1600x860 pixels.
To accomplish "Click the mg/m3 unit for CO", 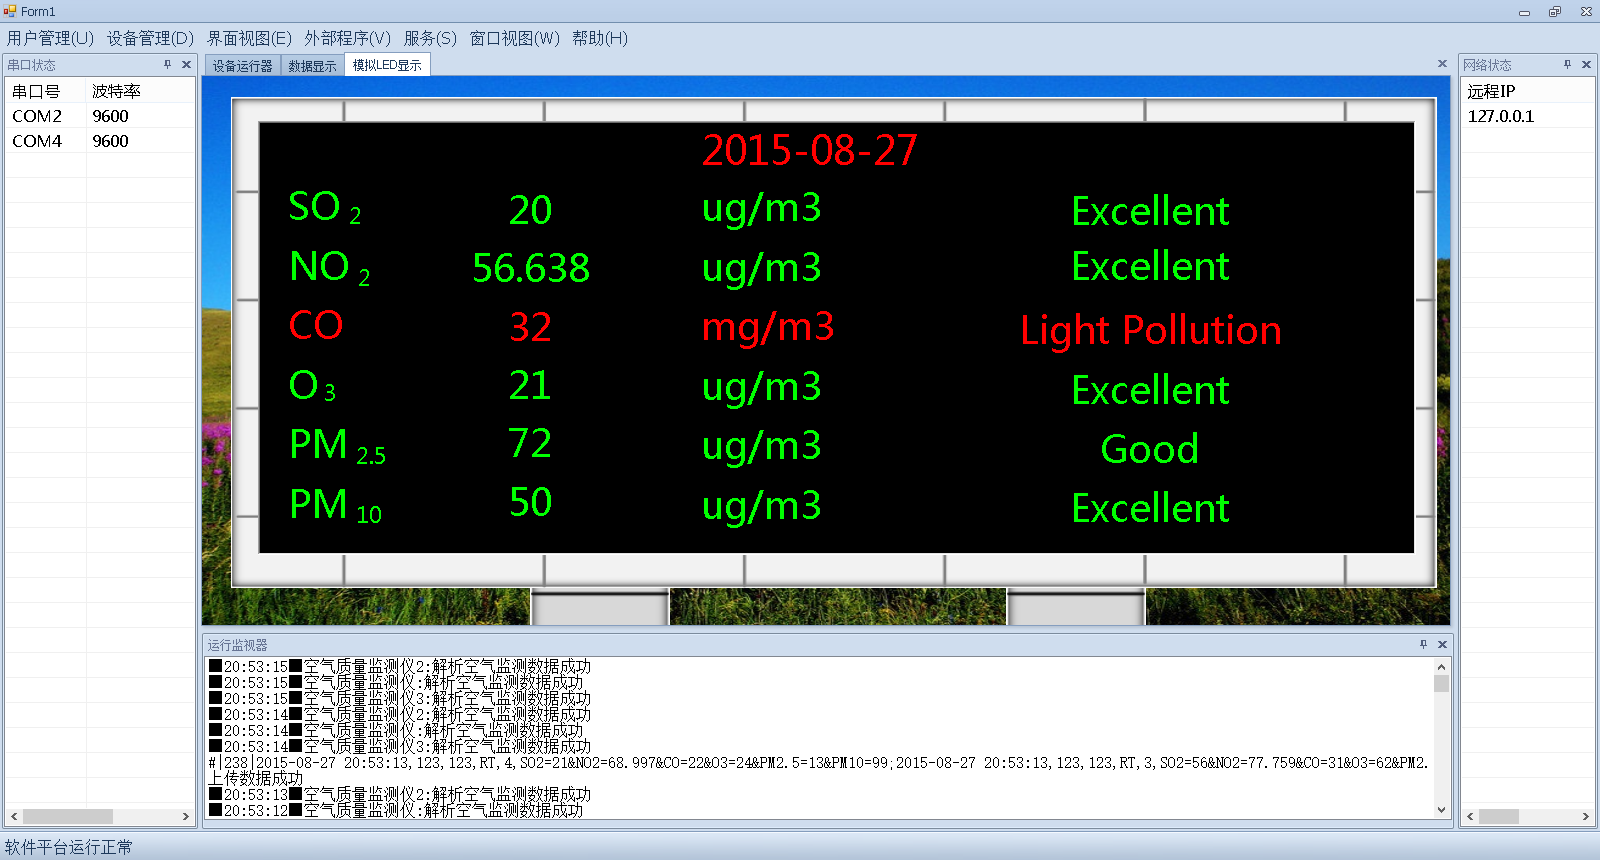I will 768,328.
